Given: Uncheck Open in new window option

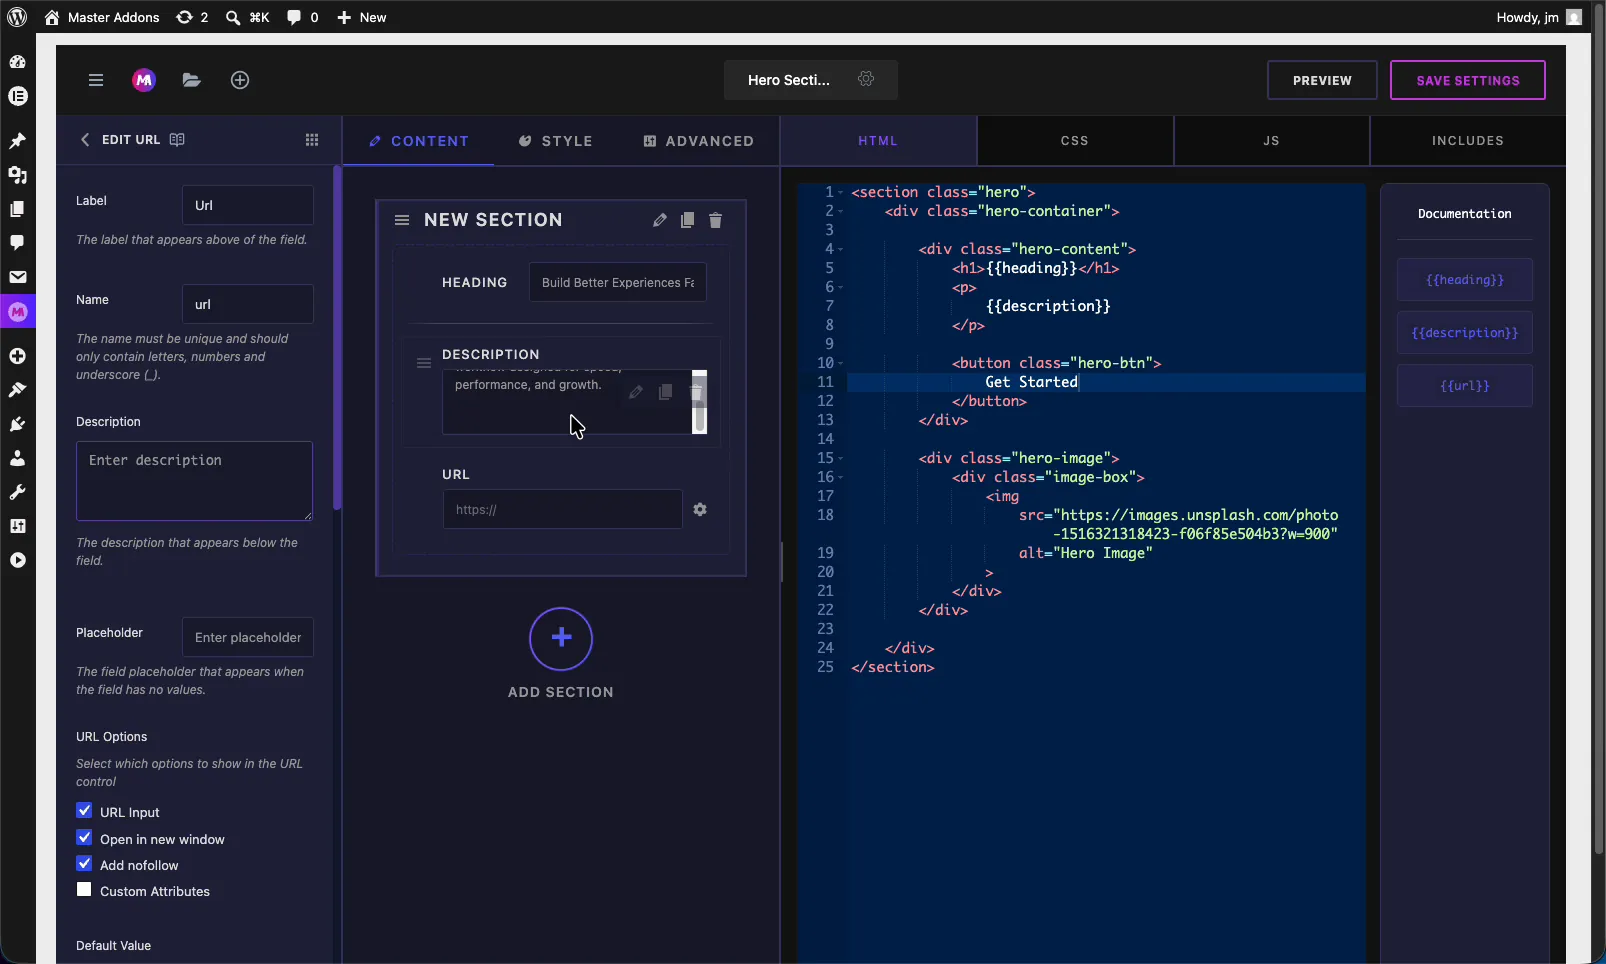Looking at the screenshot, I should pos(84,838).
